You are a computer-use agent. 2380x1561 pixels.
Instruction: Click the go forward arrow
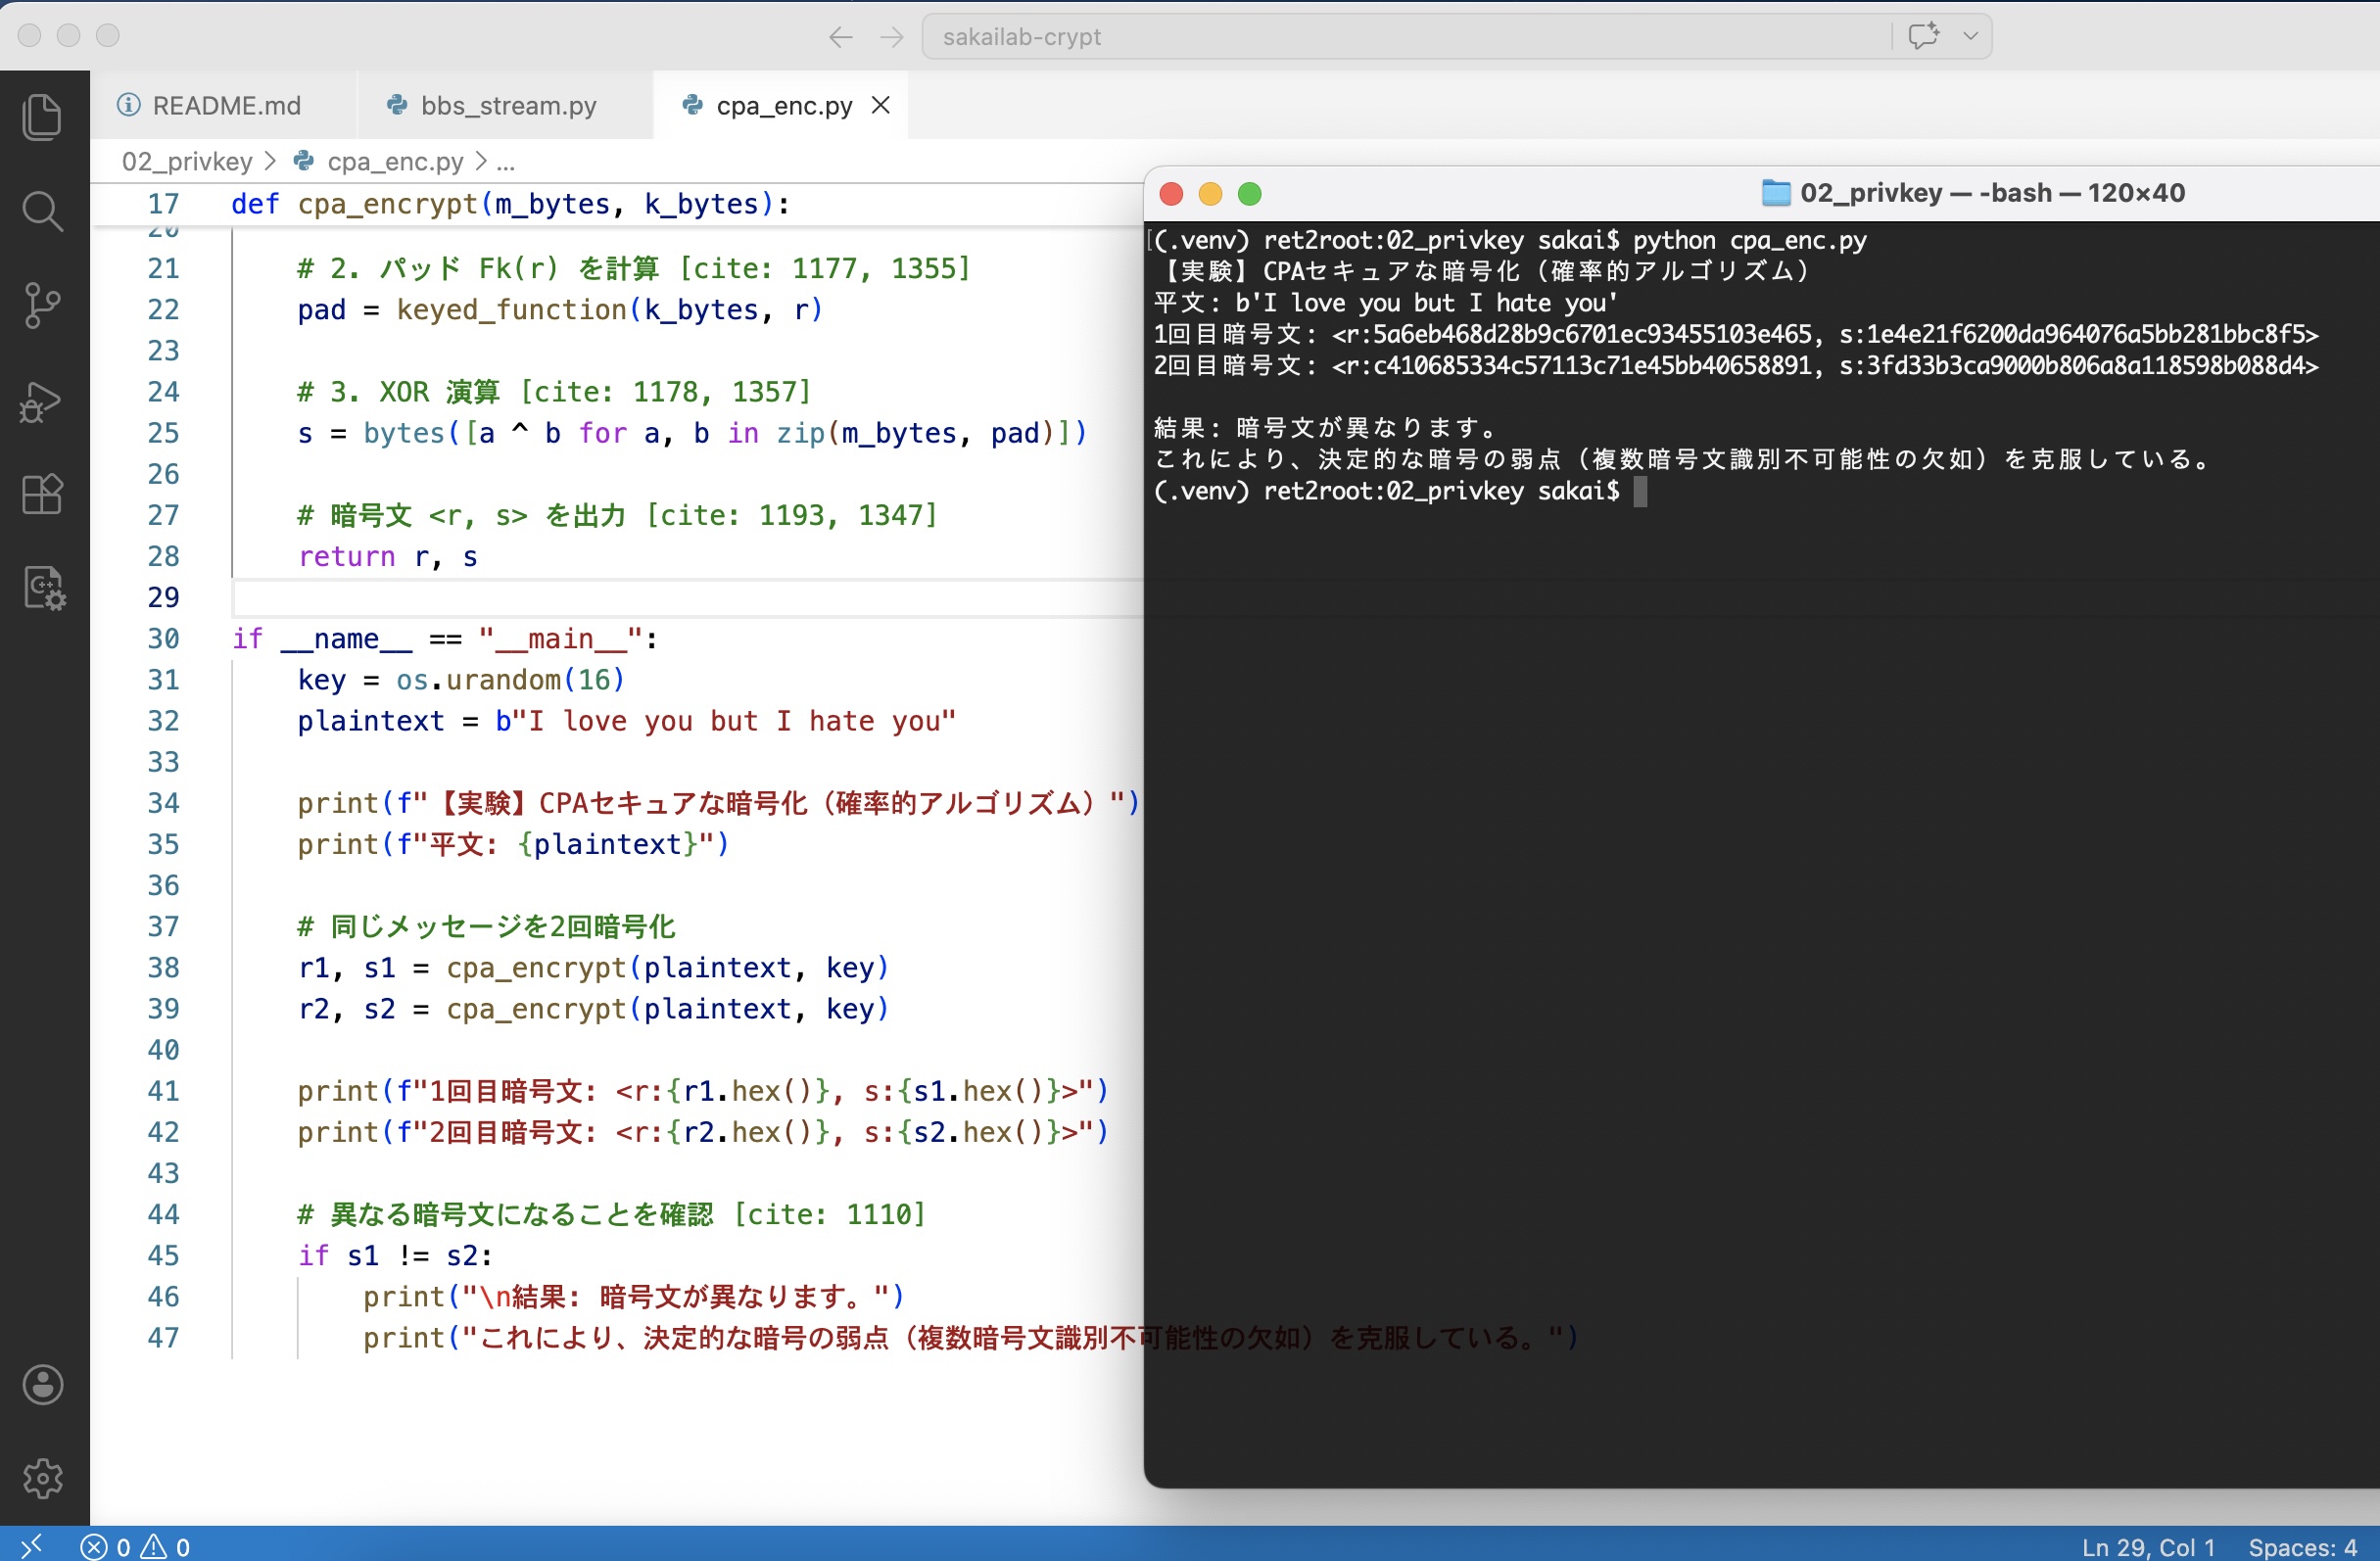click(891, 37)
